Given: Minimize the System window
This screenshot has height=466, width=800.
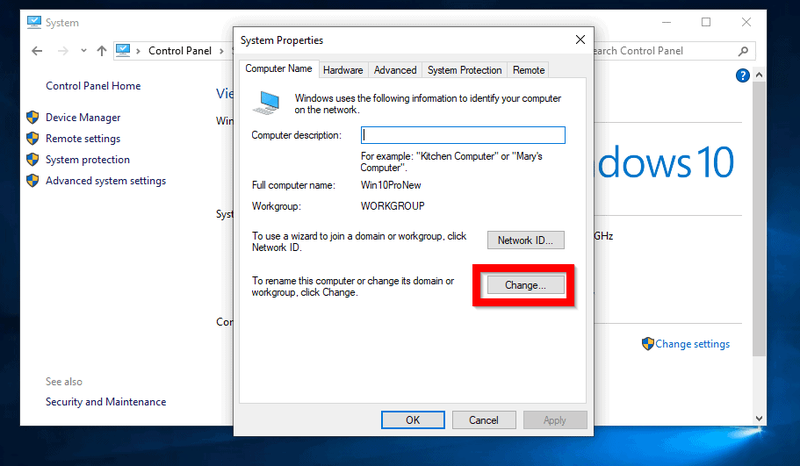Looking at the screenshot, I should [666, 22].
